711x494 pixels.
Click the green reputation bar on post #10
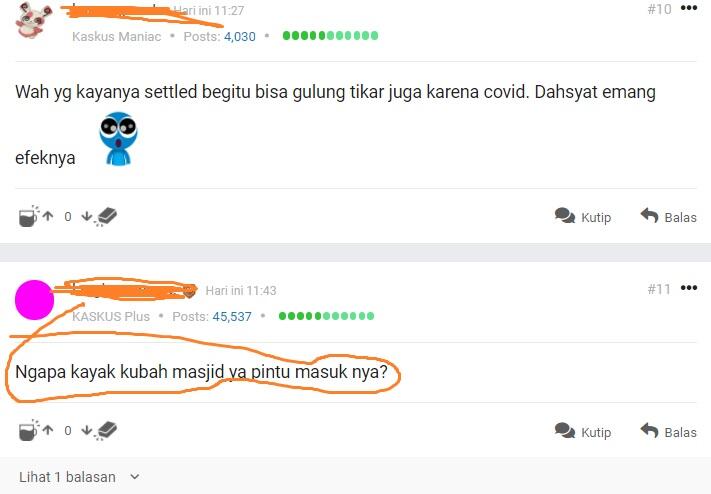click(x=330, y=35)
